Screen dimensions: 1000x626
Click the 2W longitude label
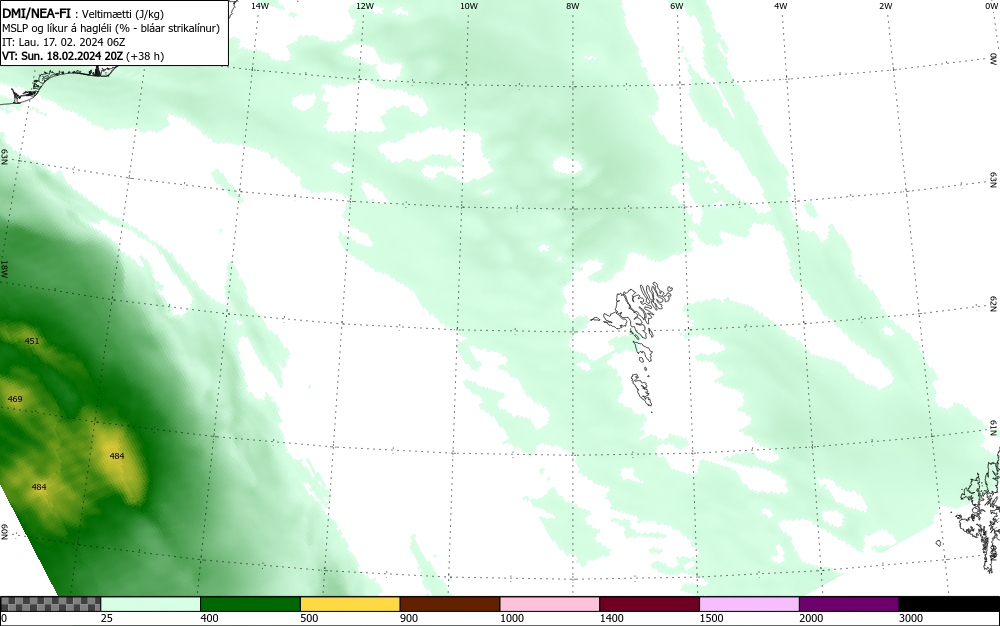coord(885,6)
